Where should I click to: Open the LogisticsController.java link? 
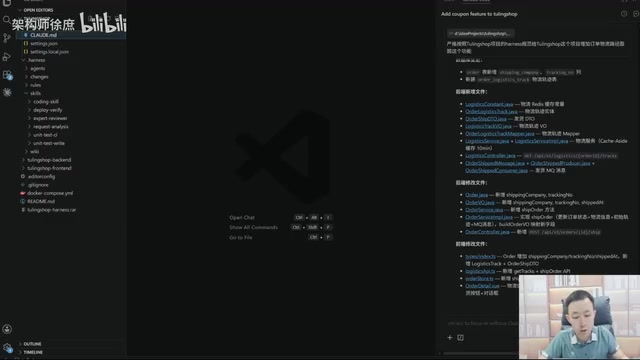[490, 156]
